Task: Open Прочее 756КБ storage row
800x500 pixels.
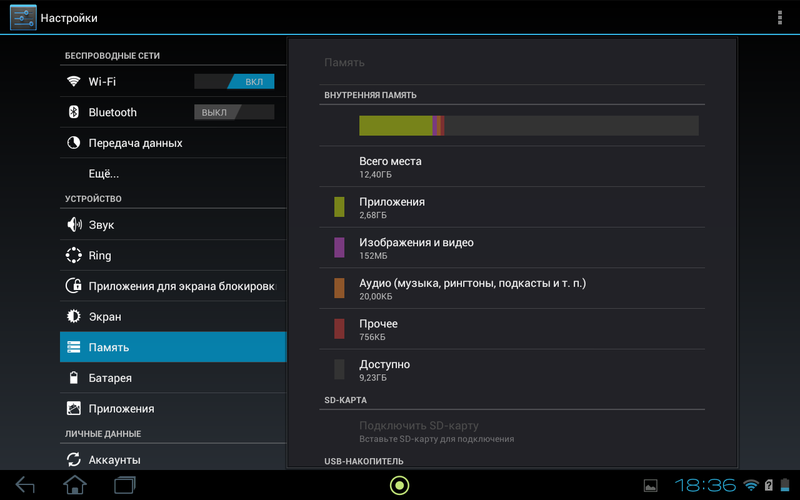Action: coord(512,329)
